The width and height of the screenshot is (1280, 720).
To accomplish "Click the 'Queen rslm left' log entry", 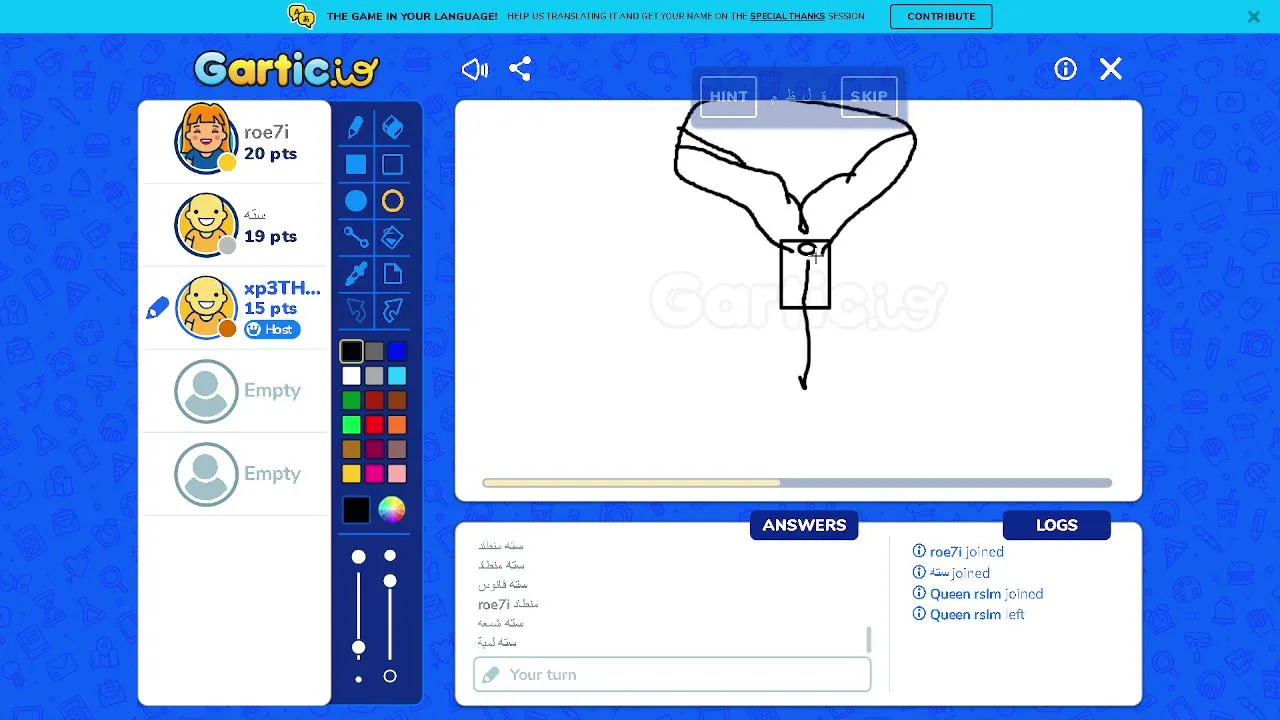I will (x=969, y=614).
